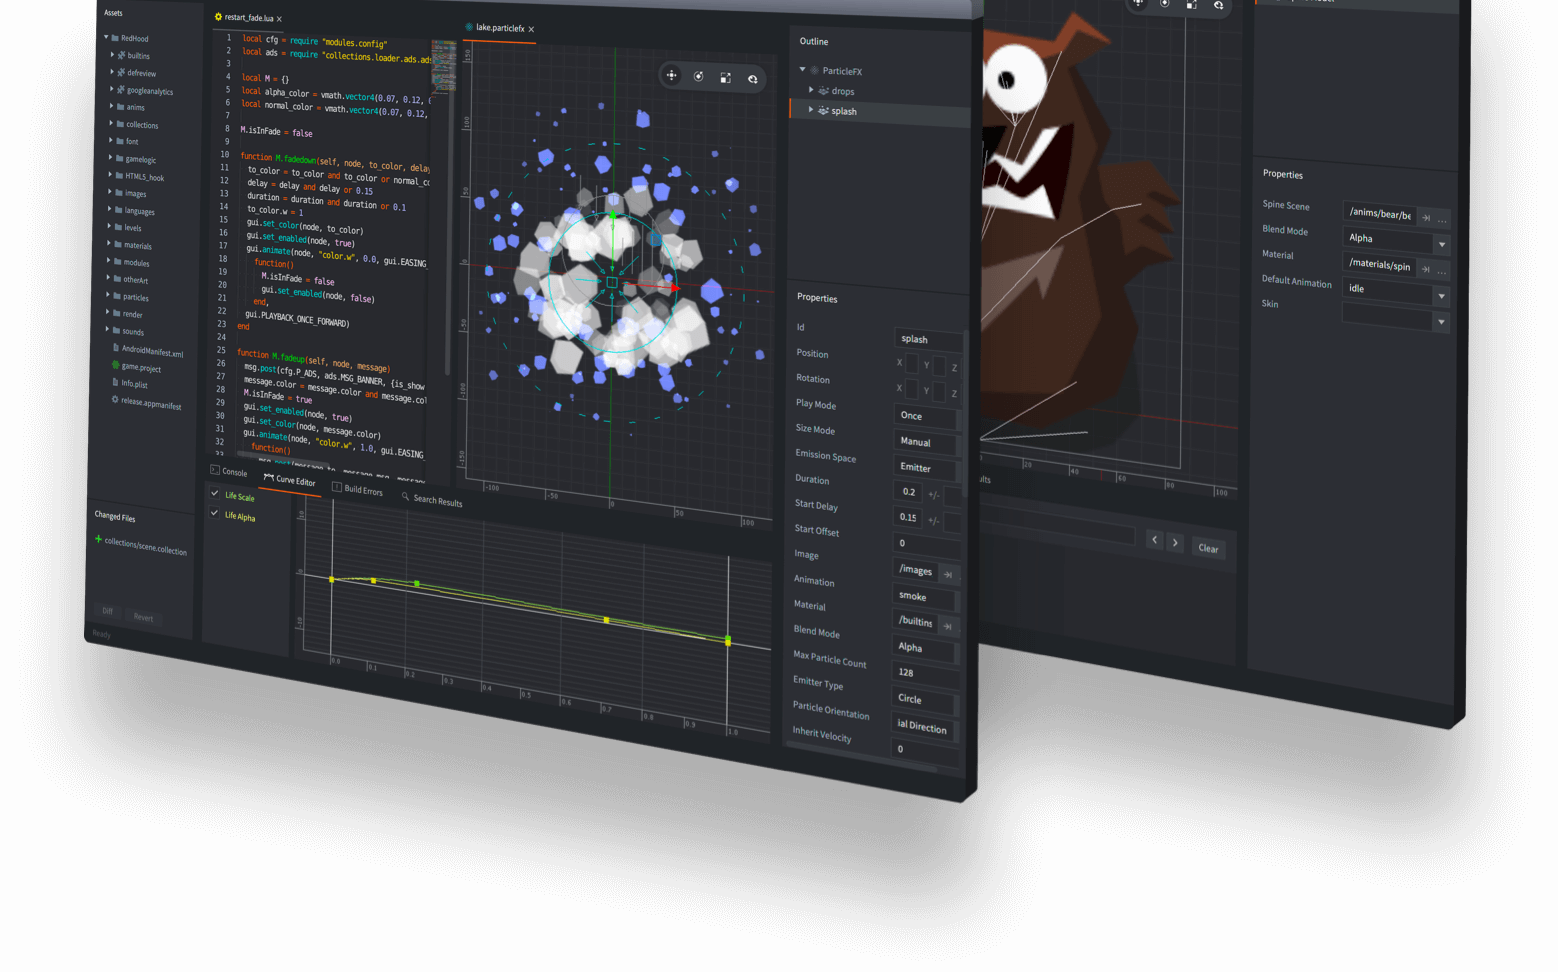Screen dimensions: 1558x972
Task: Click the ParticleFX root icon in Outline
Action: 815,70
